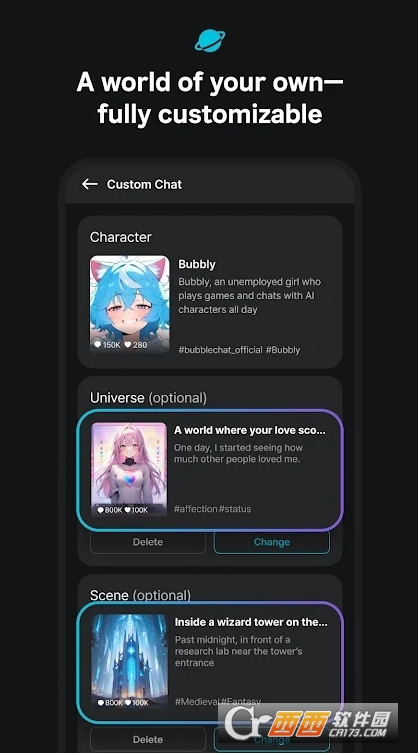Open the wizard tower scene thumbnail
The width and height of the screenshot is (418, 753).
tap(129, 661)
